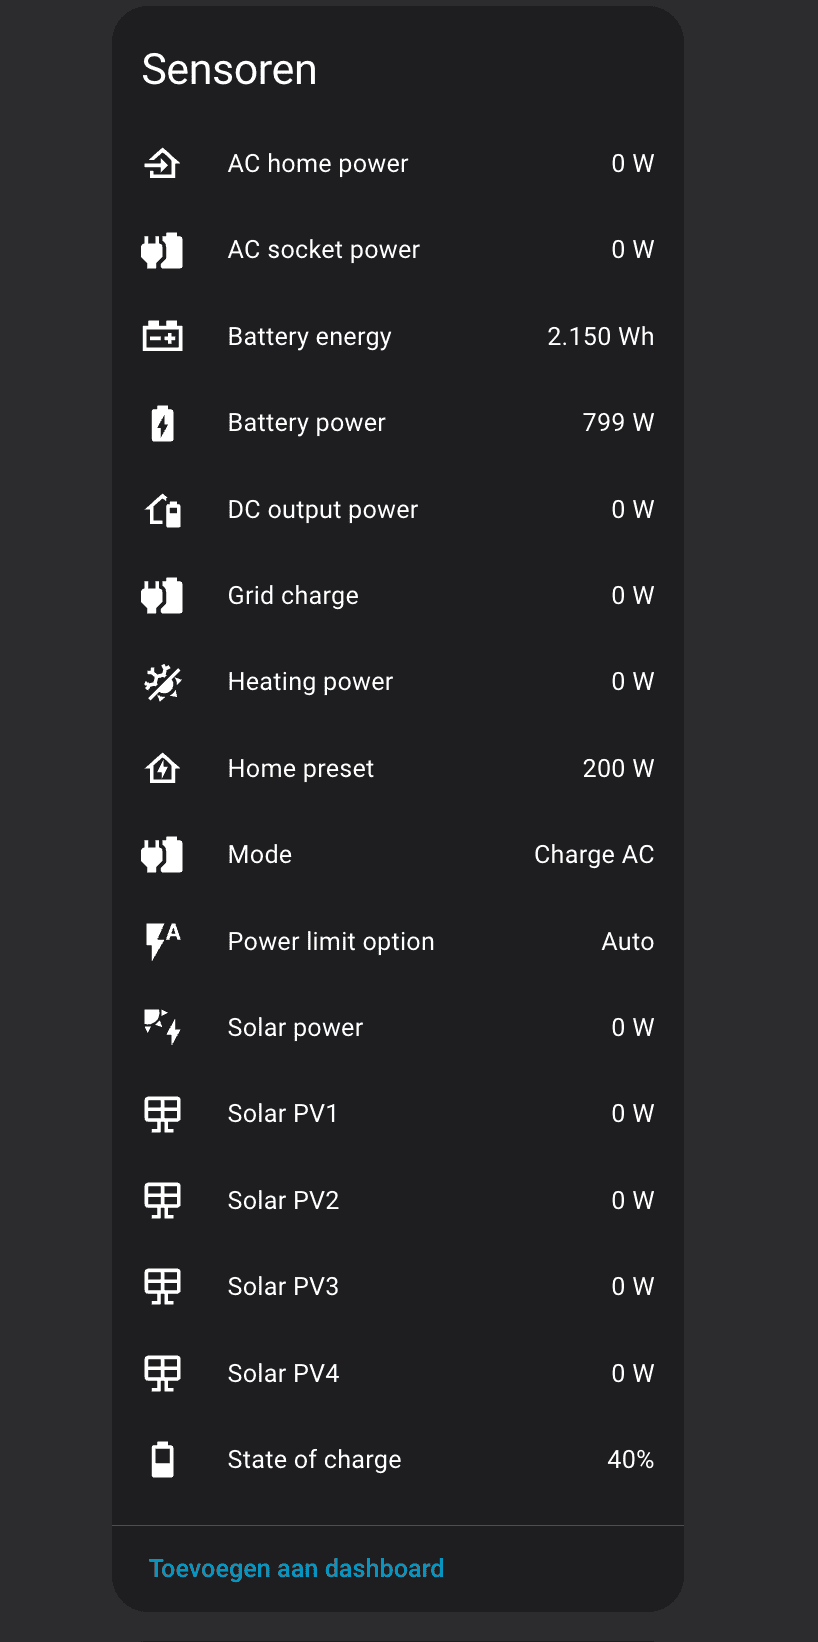The image size is (818, 1642).
Task: Click the Battery energy icon
Action: point(162,336)
